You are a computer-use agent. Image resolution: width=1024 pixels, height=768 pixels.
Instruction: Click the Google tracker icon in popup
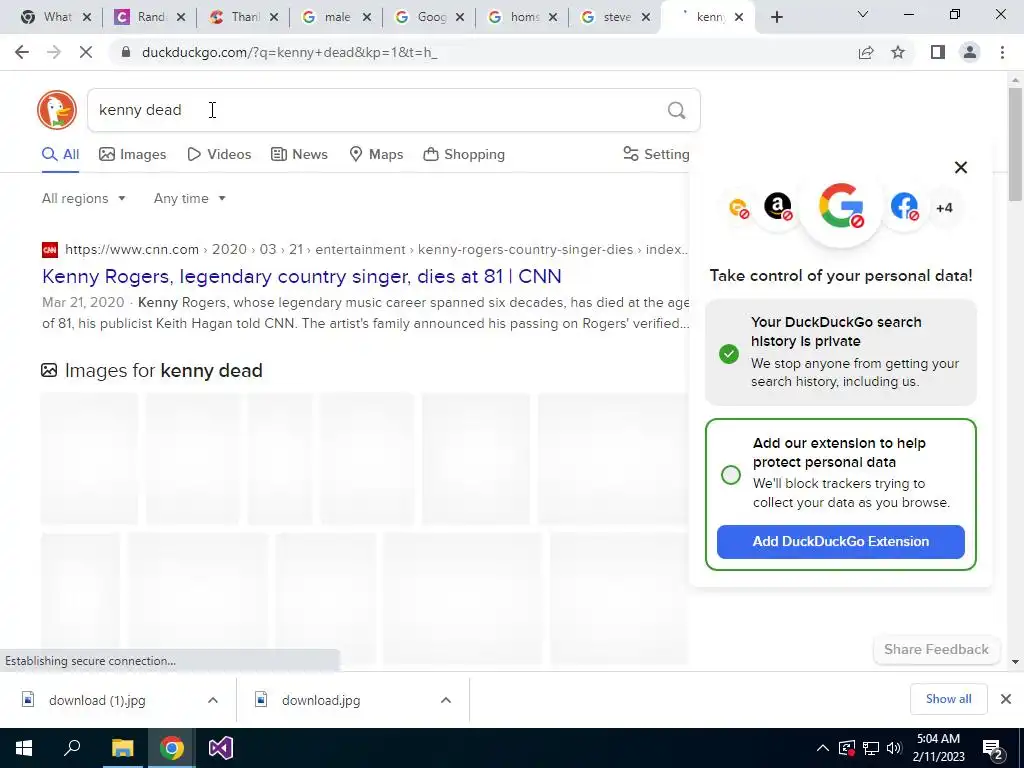(x=841, y=206)
